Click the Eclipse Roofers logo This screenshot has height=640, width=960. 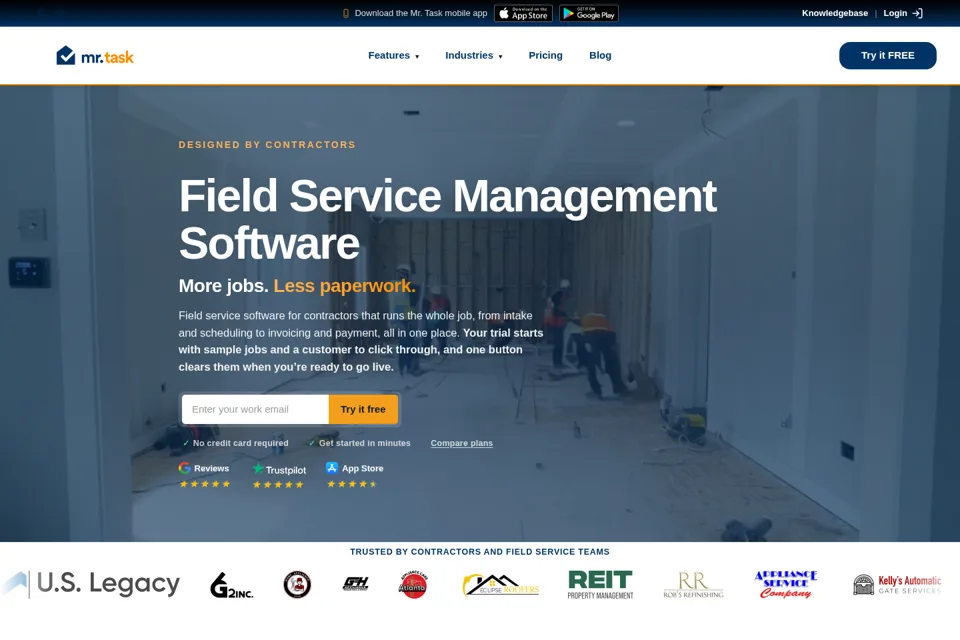[500, 585]
